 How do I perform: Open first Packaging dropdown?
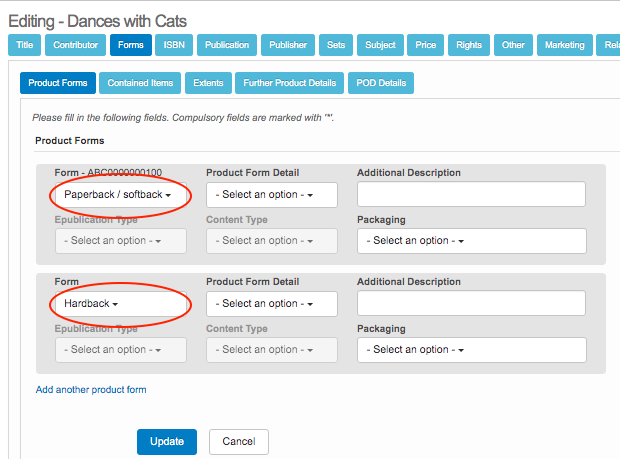point(470,241)
